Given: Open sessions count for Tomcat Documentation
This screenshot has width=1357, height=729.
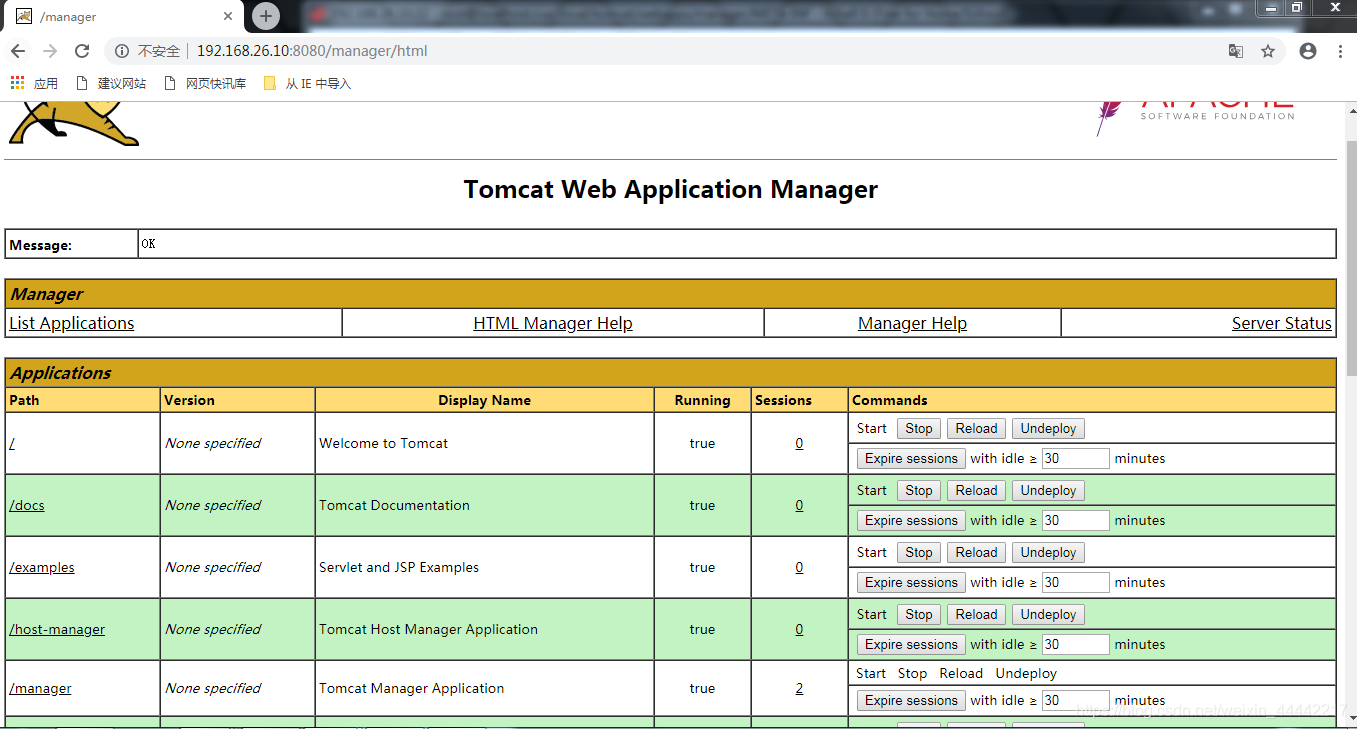Looking at the screenshot, I should pyautogui.click(x=799, y=505).
